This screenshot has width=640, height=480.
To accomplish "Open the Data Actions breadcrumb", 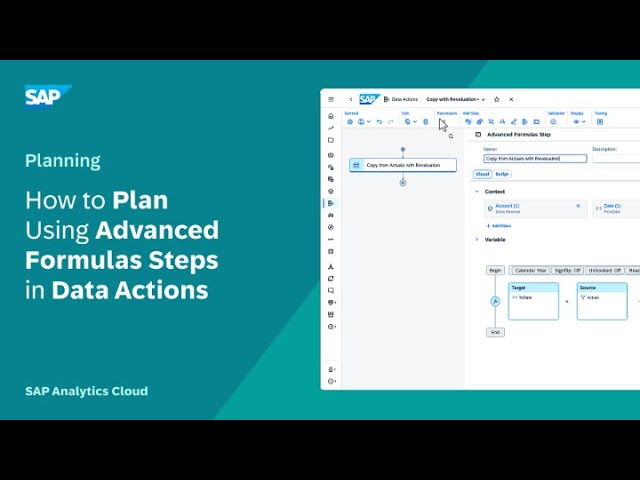I will tap(401, 99).
